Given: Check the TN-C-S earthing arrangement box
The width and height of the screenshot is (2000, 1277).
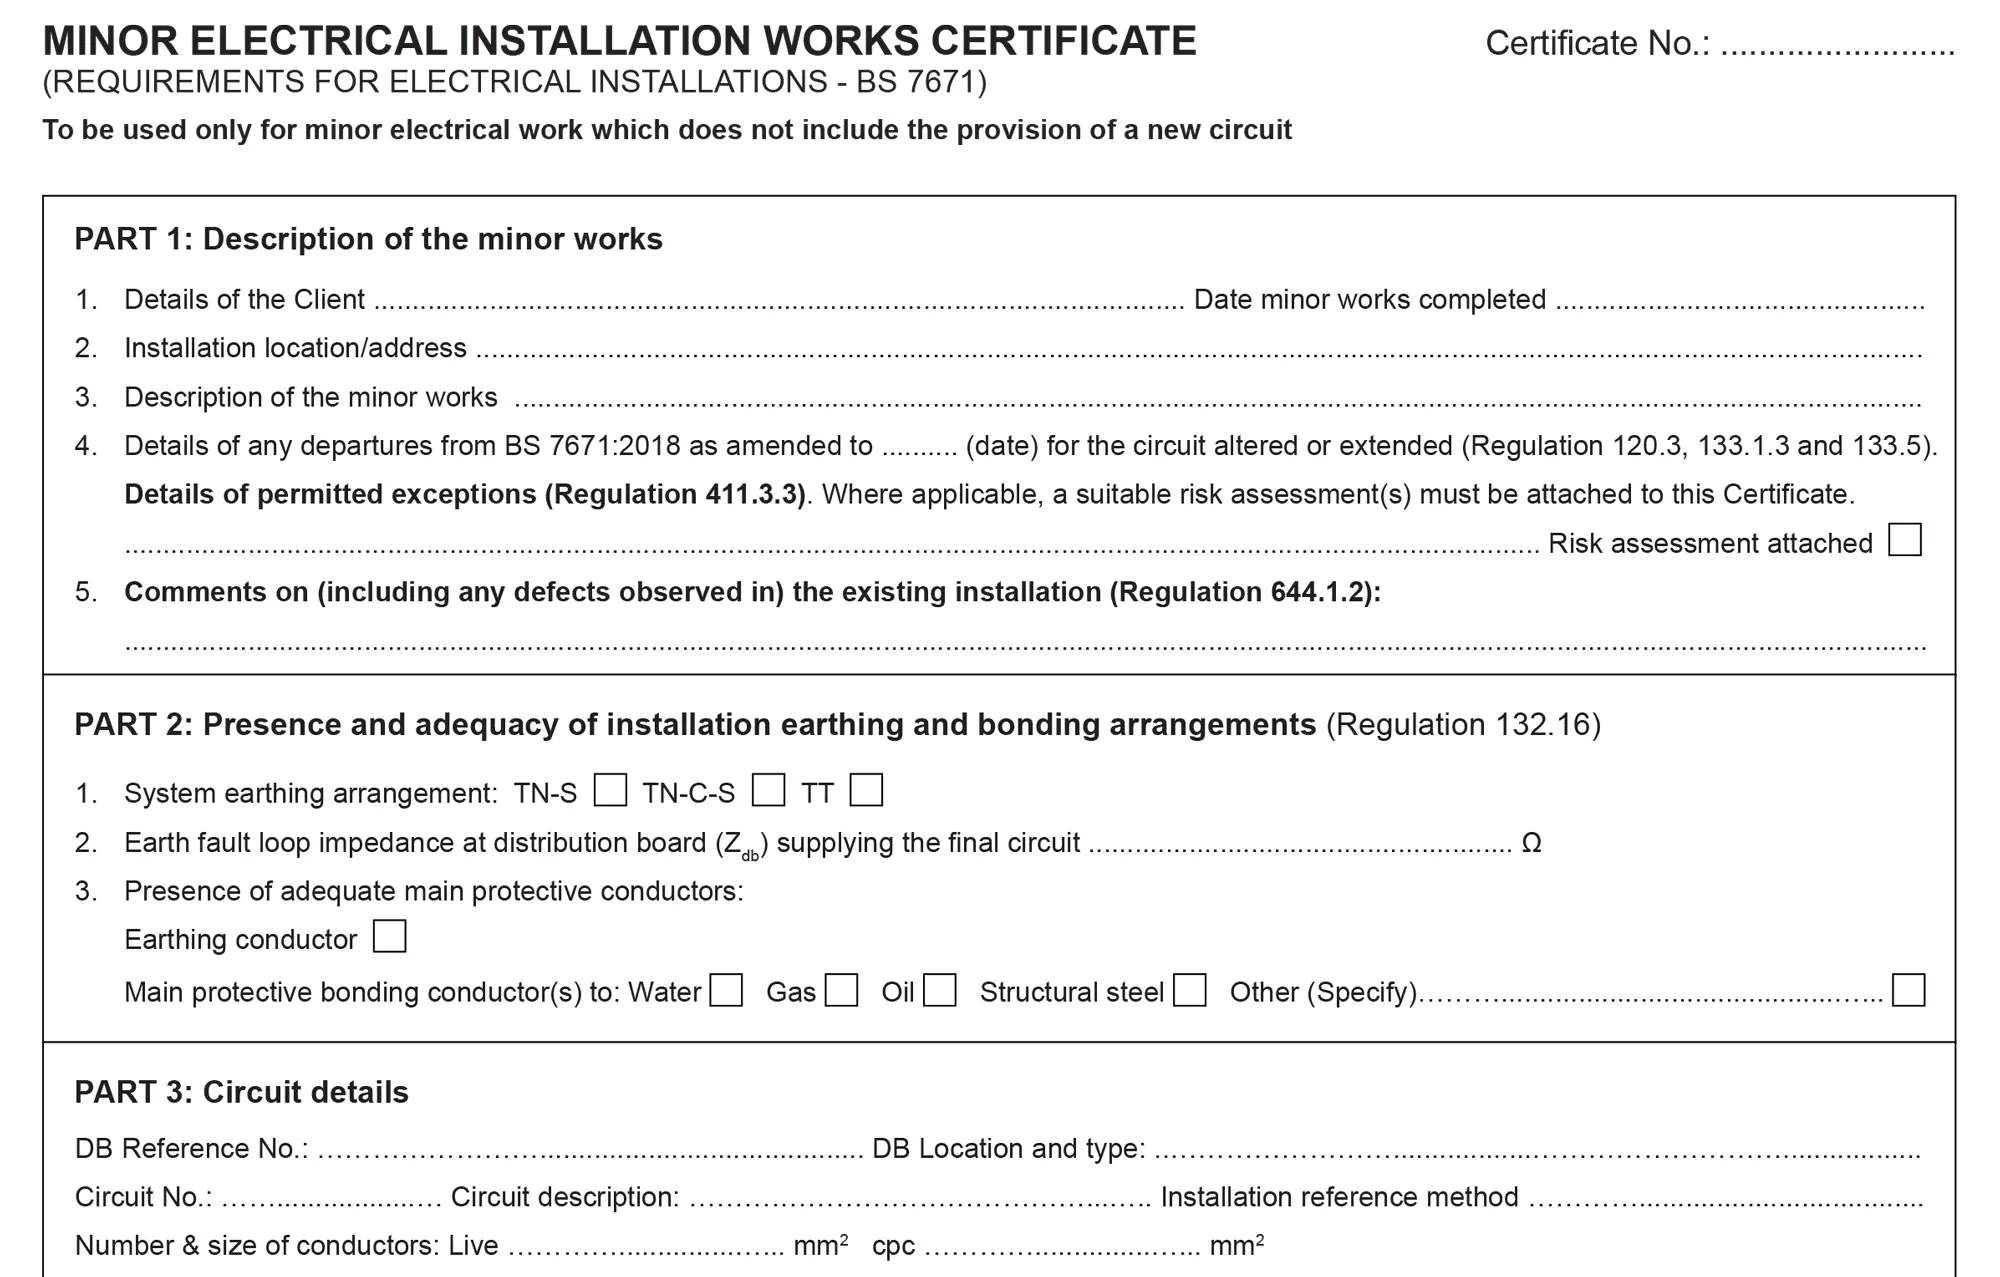Looking at the screenshot, I should click(x=768, y=790).
